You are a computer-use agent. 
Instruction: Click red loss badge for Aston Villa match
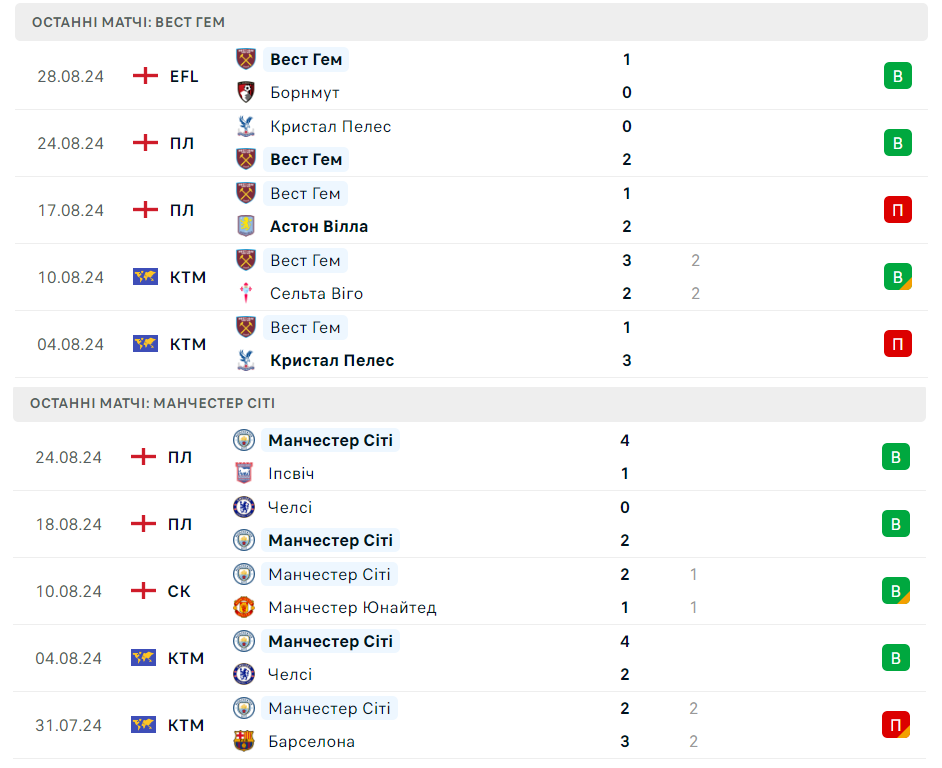897,210
